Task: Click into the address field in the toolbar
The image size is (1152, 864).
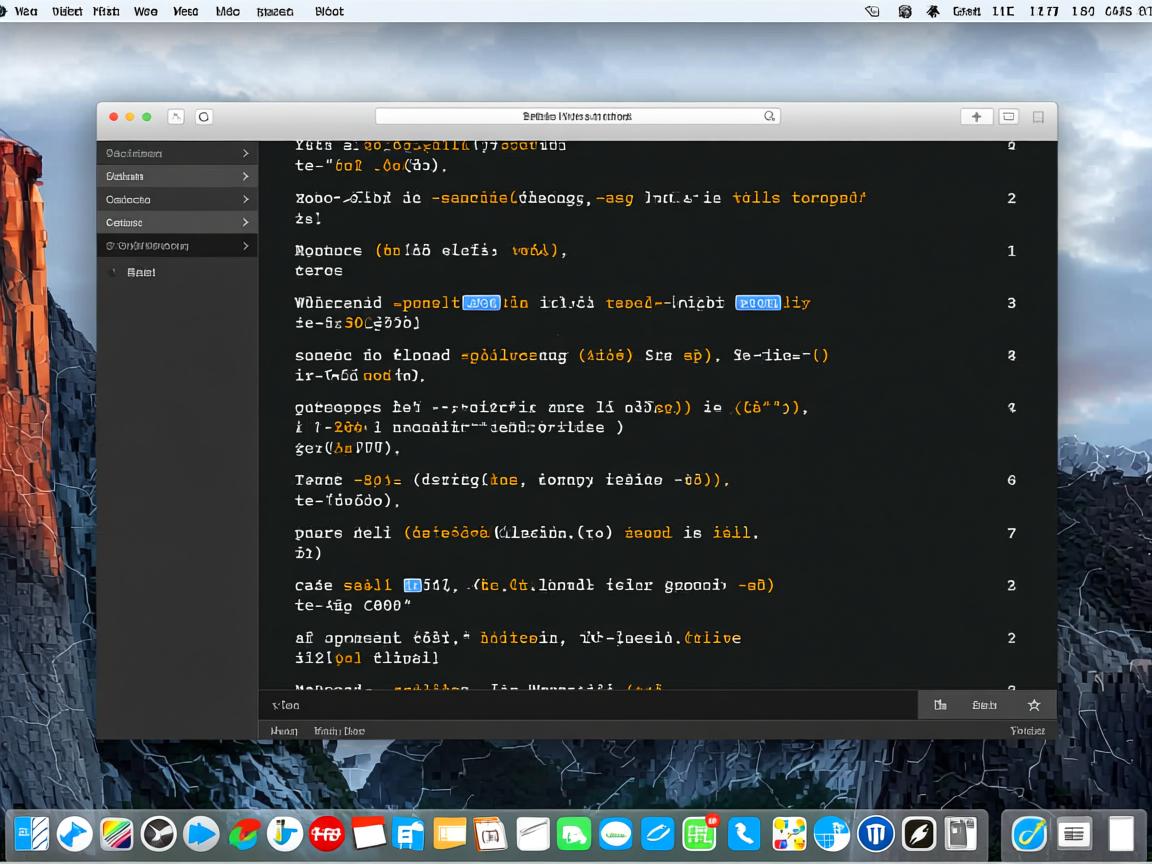Action: [x=576, y=116]
